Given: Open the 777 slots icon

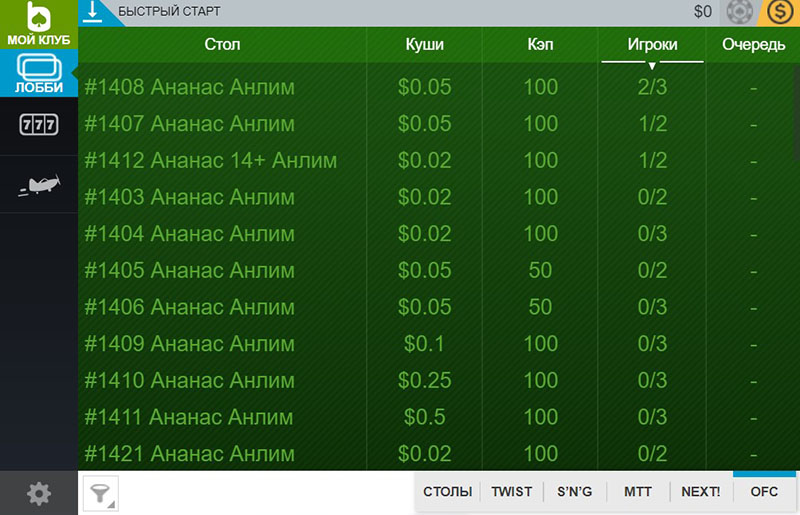Looking at the screenshot, I should [x=39, y=125].
